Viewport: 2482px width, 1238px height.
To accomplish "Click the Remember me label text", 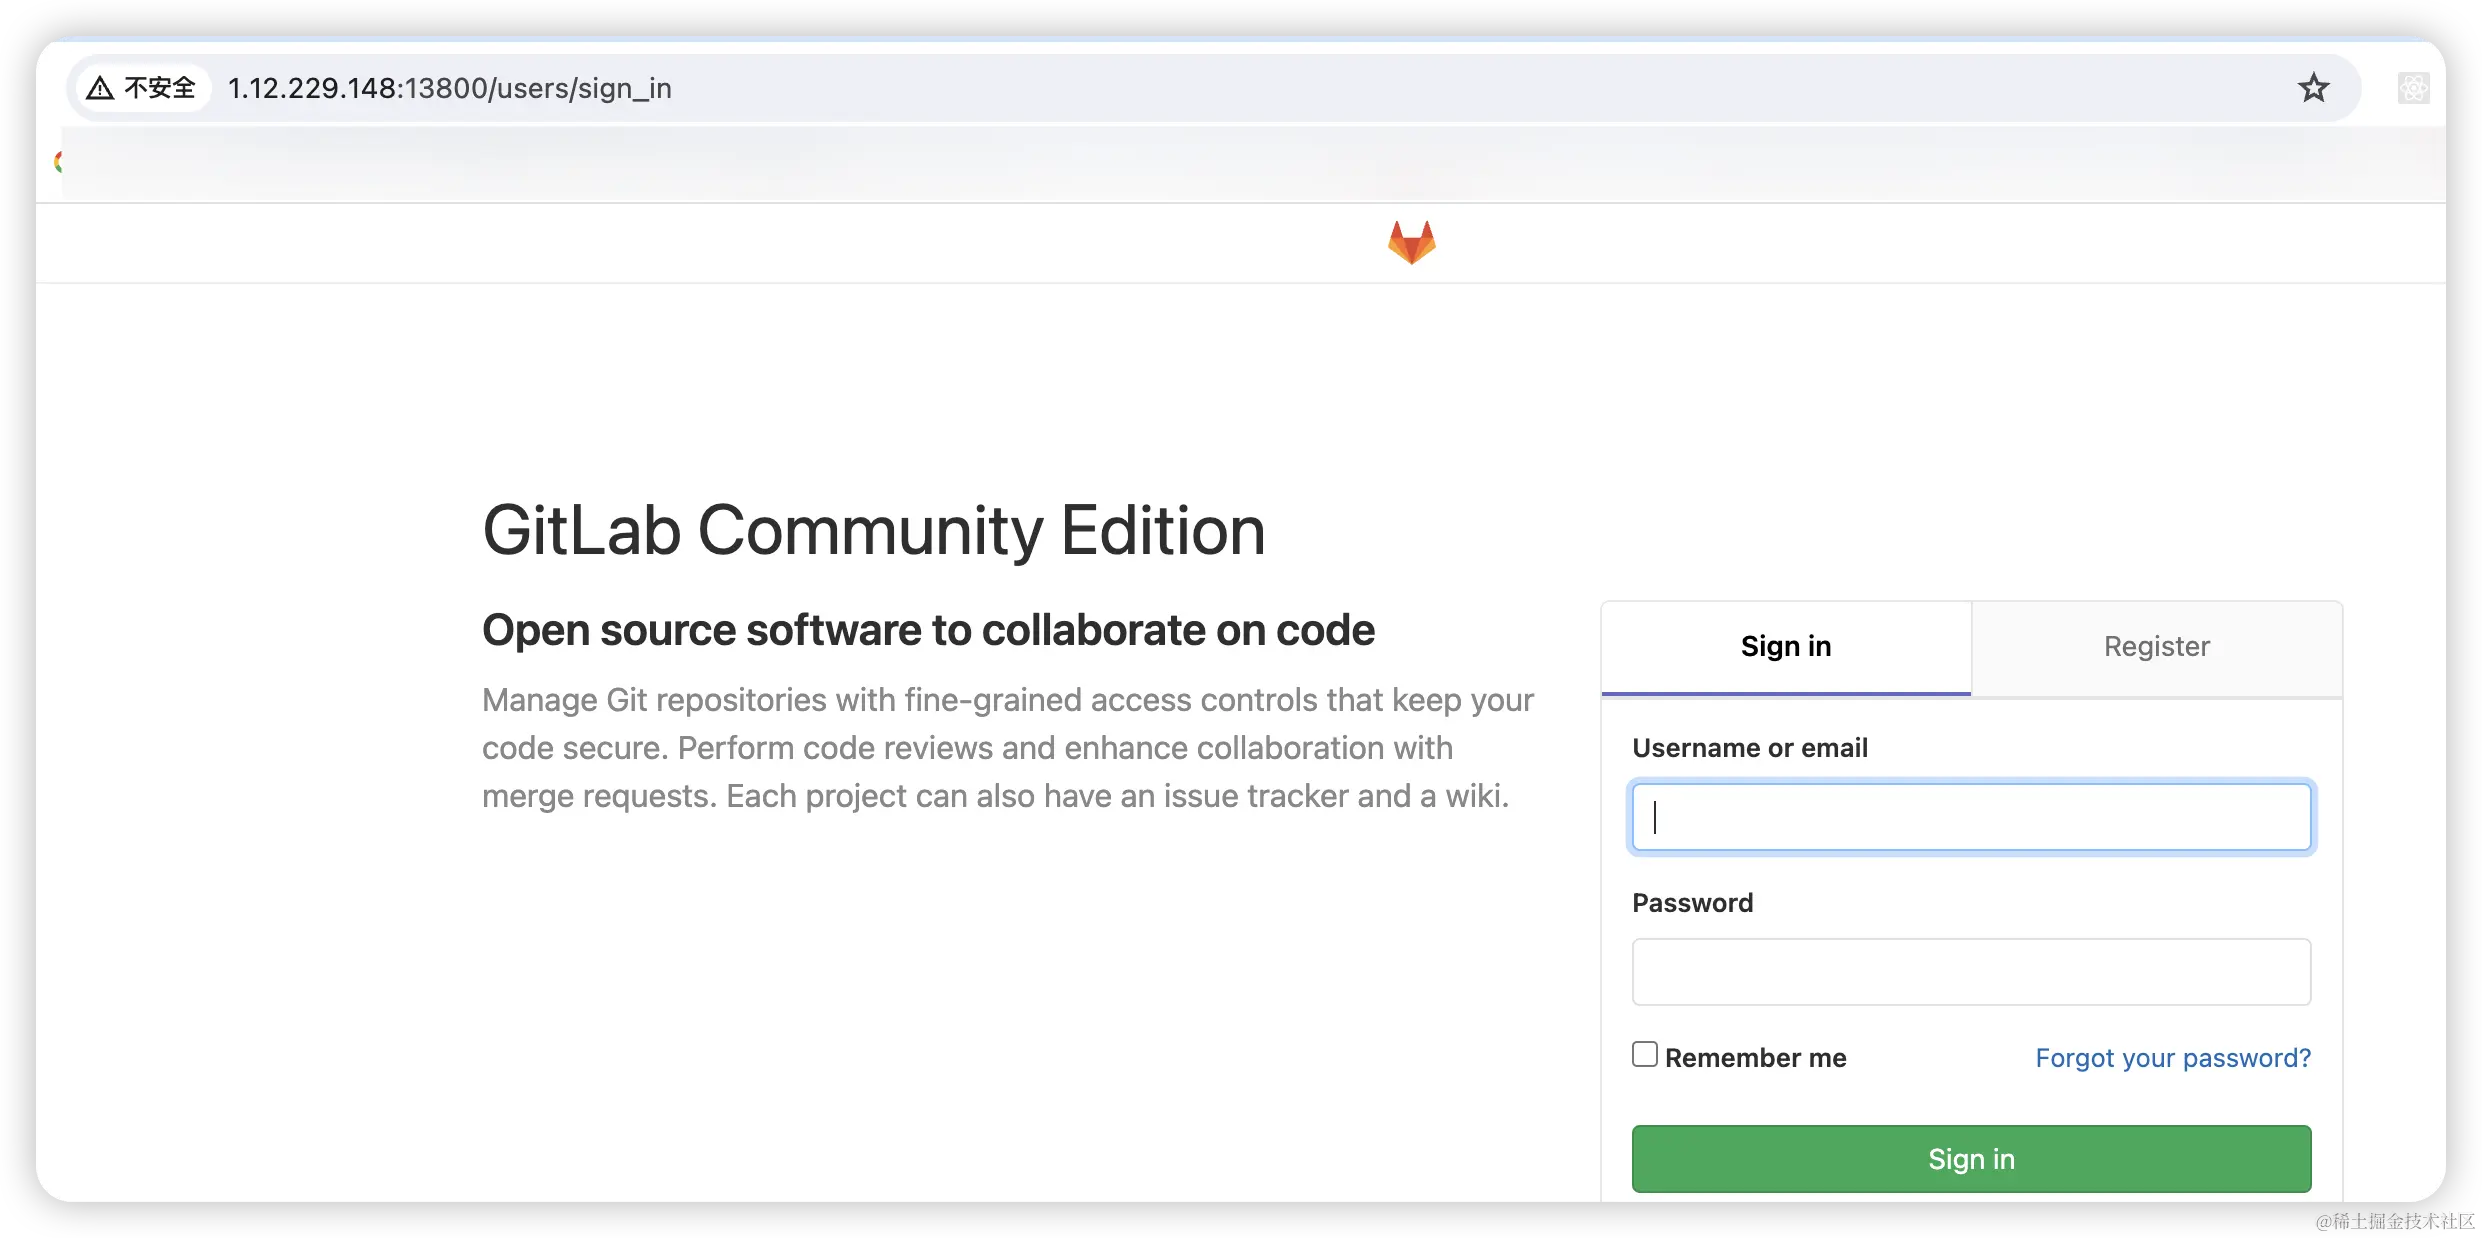I will (x=1755, y=1058).
